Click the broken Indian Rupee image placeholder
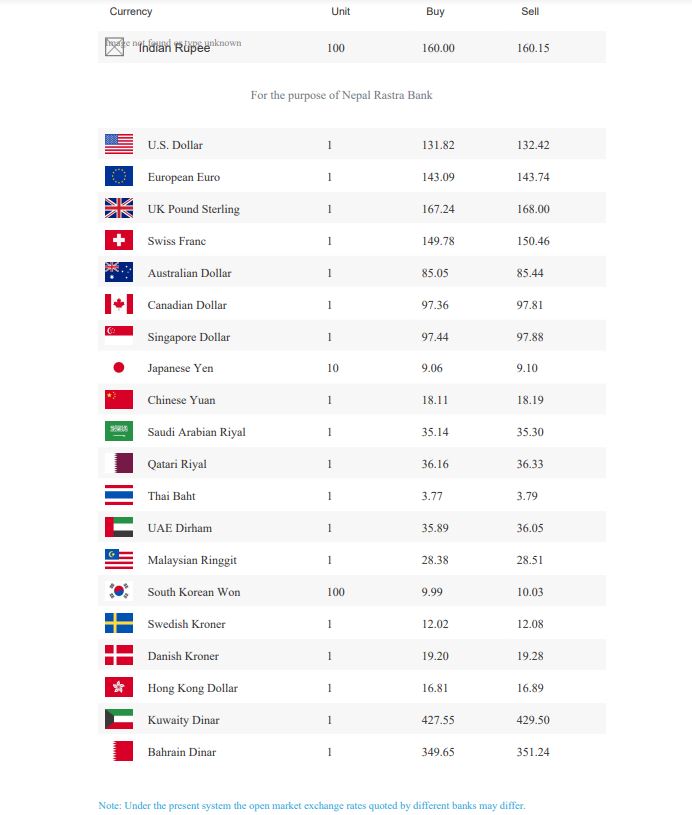 (x=114, y=47)
